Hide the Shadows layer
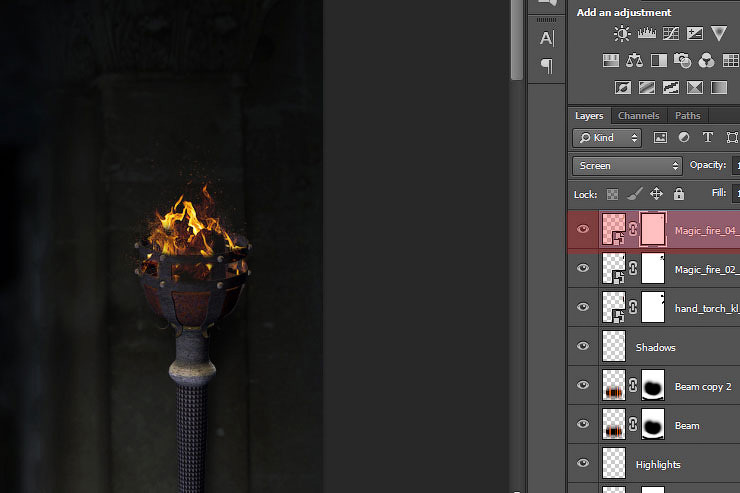This screenshot has height=493, width=740. click(583, 347)
